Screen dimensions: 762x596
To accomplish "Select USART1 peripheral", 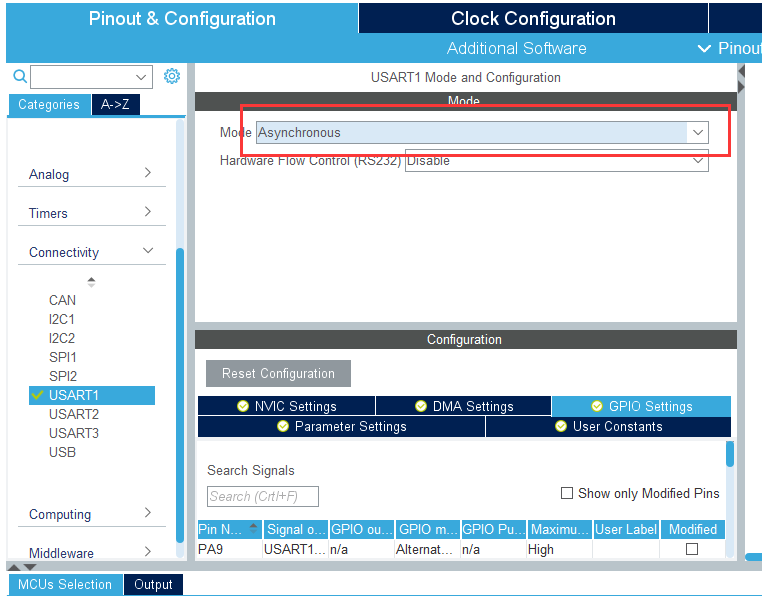I will pyautogui.click(x=92, y=395).
